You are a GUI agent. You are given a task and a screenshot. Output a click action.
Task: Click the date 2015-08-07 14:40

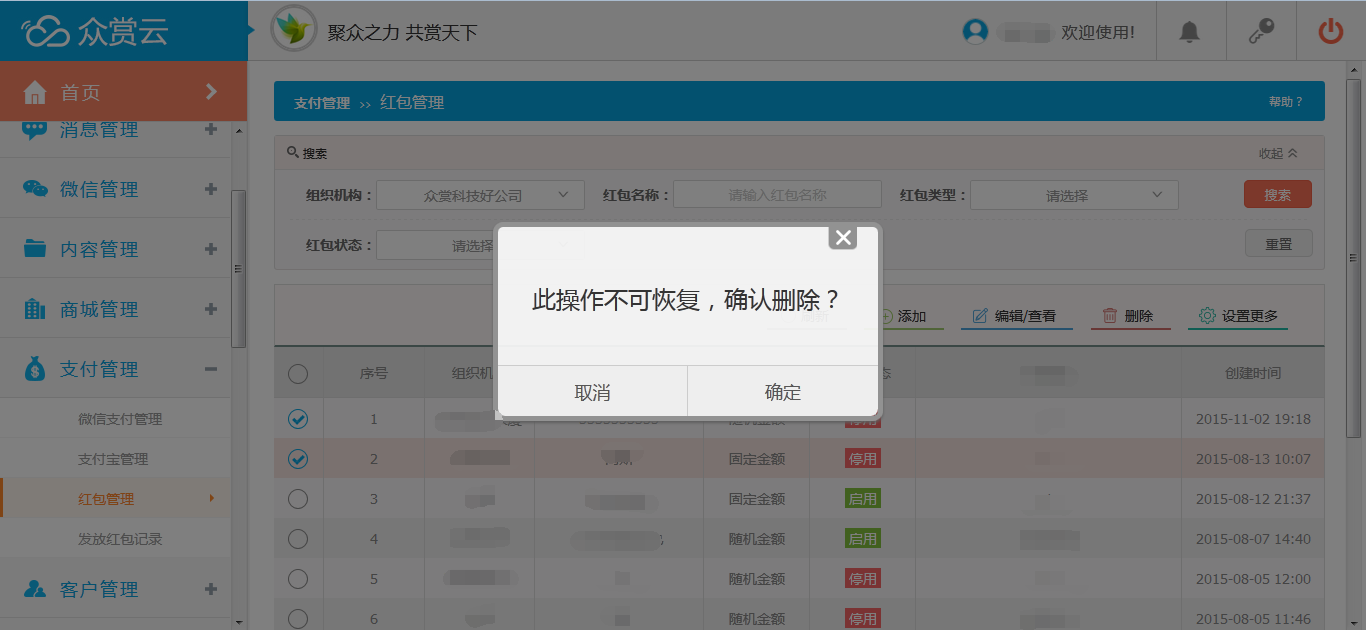pos(1253,539)
